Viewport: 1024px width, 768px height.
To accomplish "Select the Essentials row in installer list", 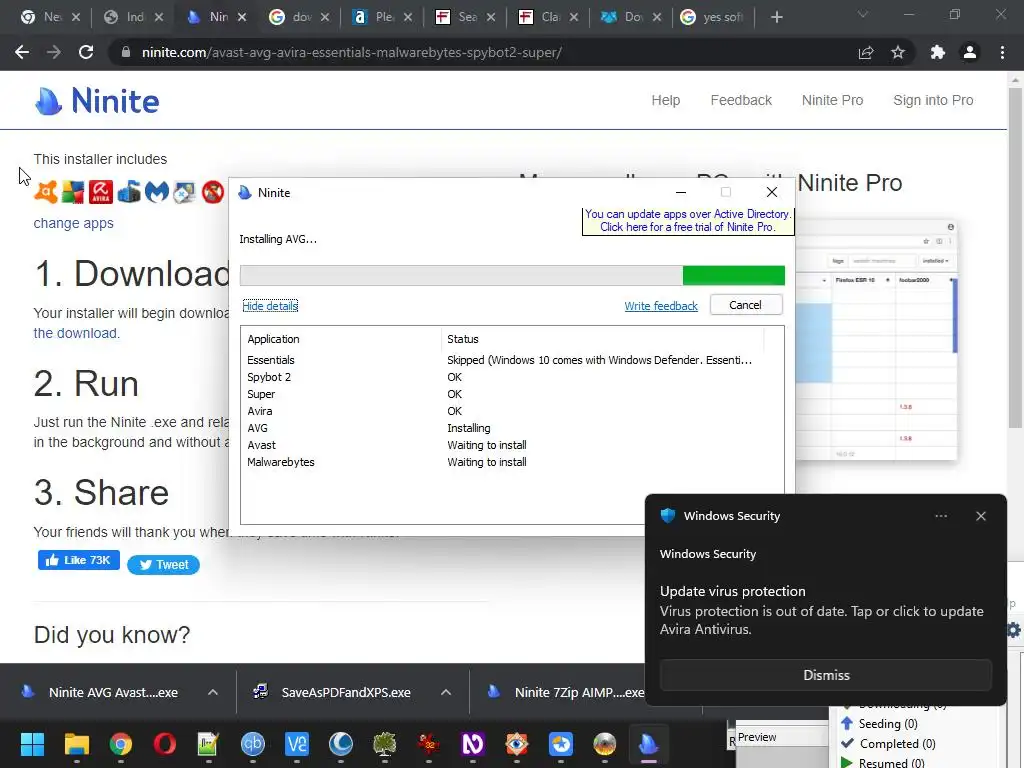I will pos(502,360).
